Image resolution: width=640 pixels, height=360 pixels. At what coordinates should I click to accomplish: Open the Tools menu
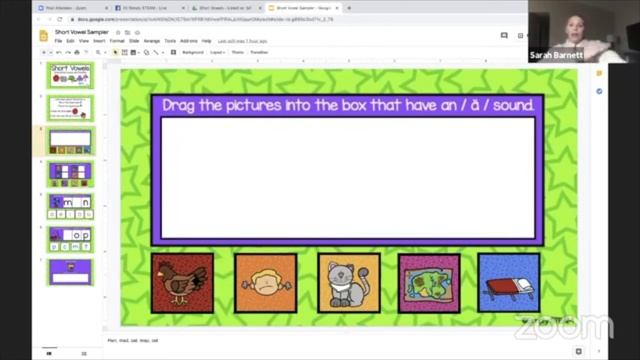click(170, 41)
